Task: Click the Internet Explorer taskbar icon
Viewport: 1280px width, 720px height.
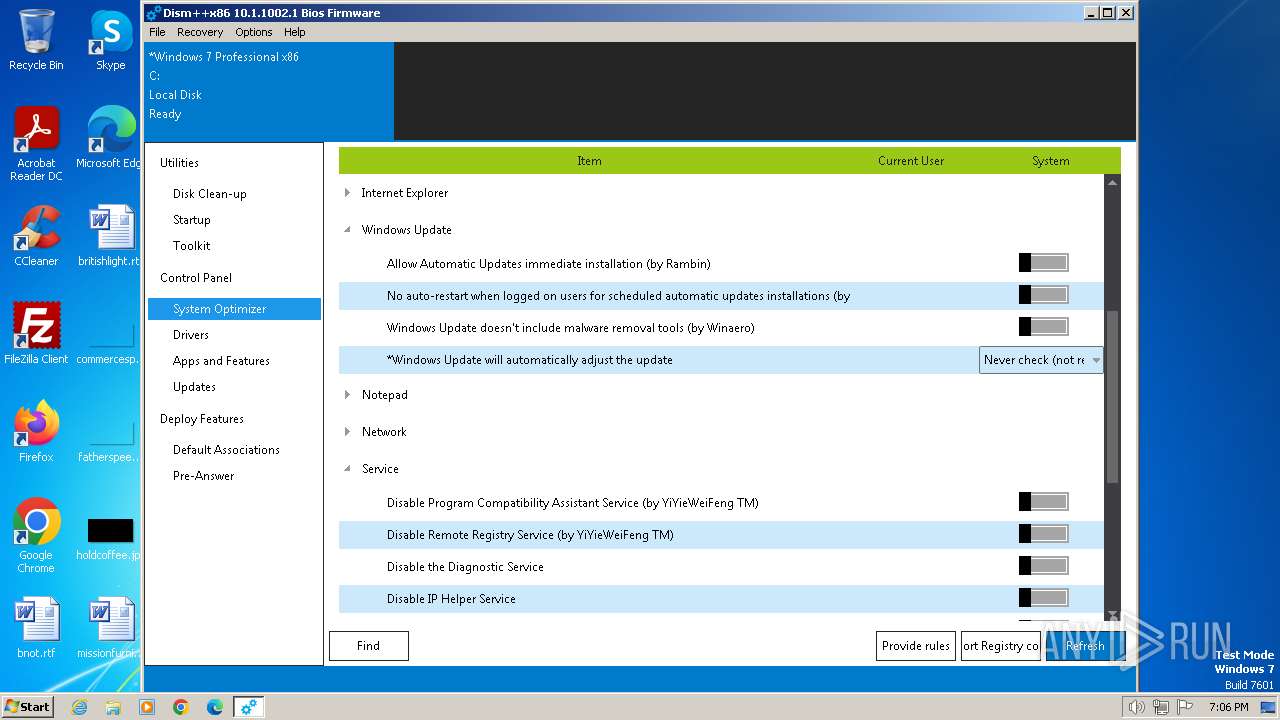Action: pyautogui.click(x=79, y=707)
